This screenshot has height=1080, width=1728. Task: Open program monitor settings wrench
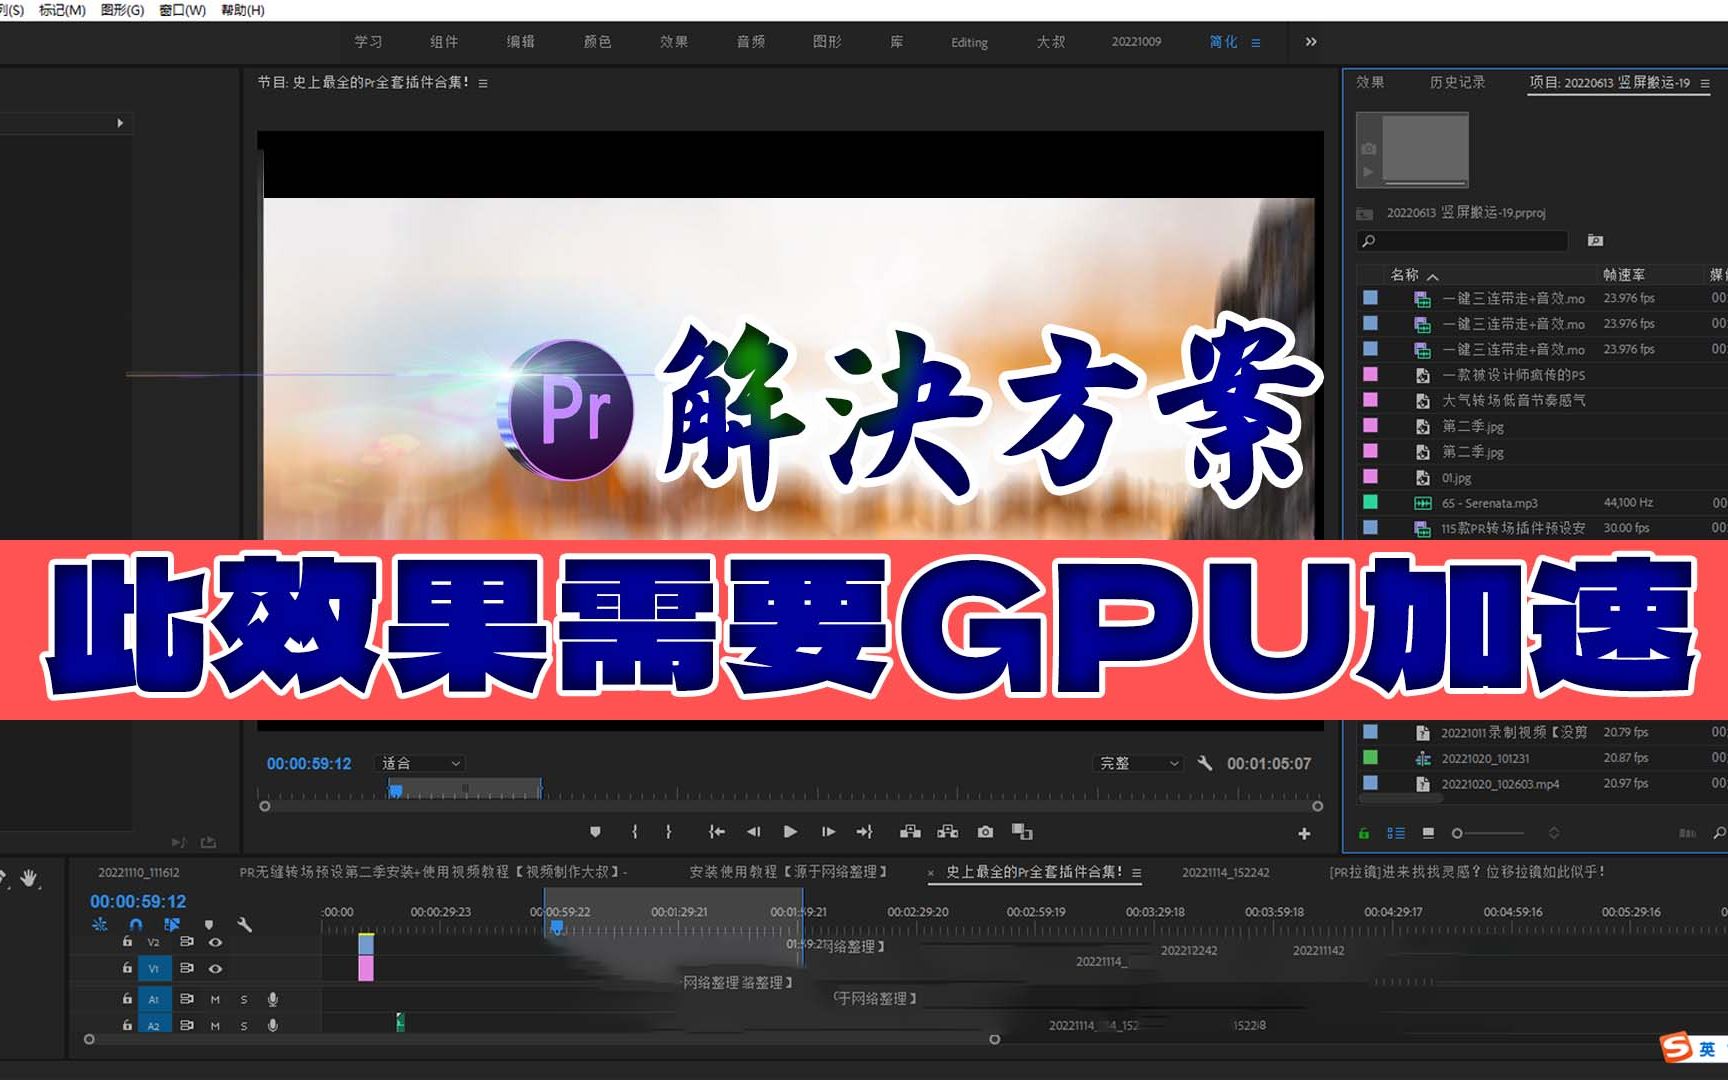pyautogui.click(x=1205, y=763)
